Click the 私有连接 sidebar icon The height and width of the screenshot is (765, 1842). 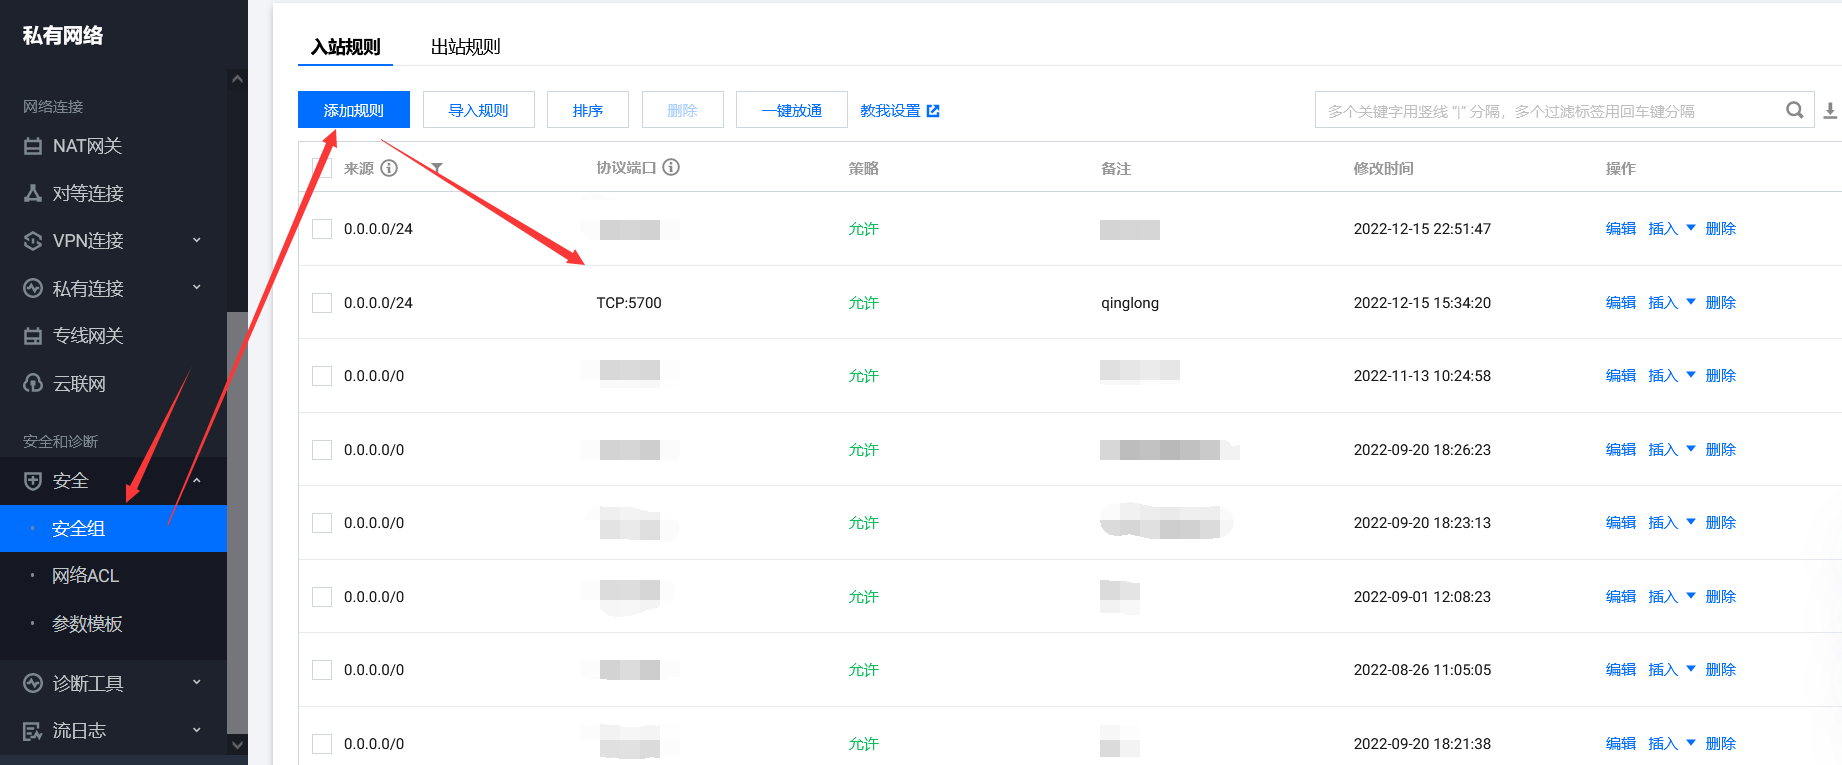(33, 288)
